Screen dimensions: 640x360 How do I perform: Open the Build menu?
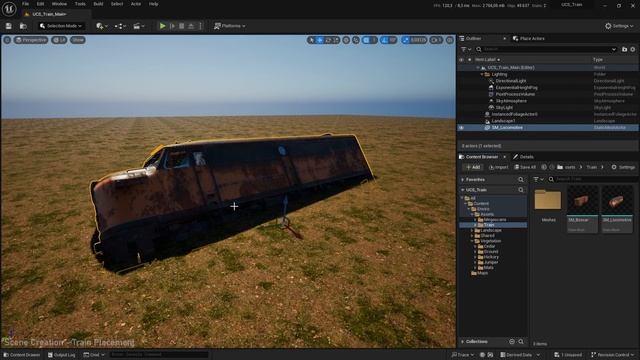[98, 4]
